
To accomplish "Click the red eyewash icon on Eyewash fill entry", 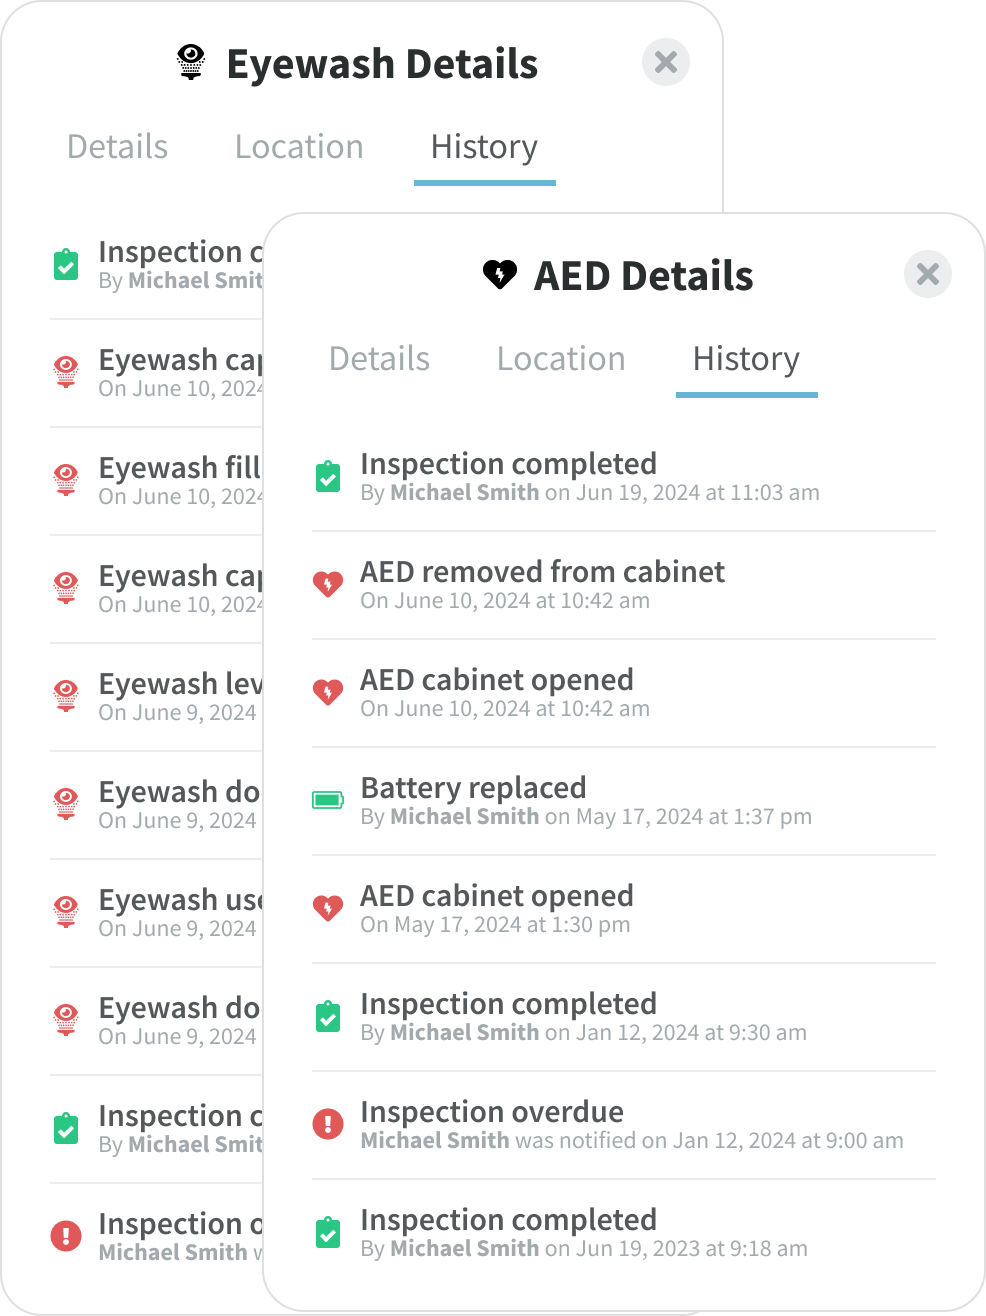I will [x=66, y=480].
